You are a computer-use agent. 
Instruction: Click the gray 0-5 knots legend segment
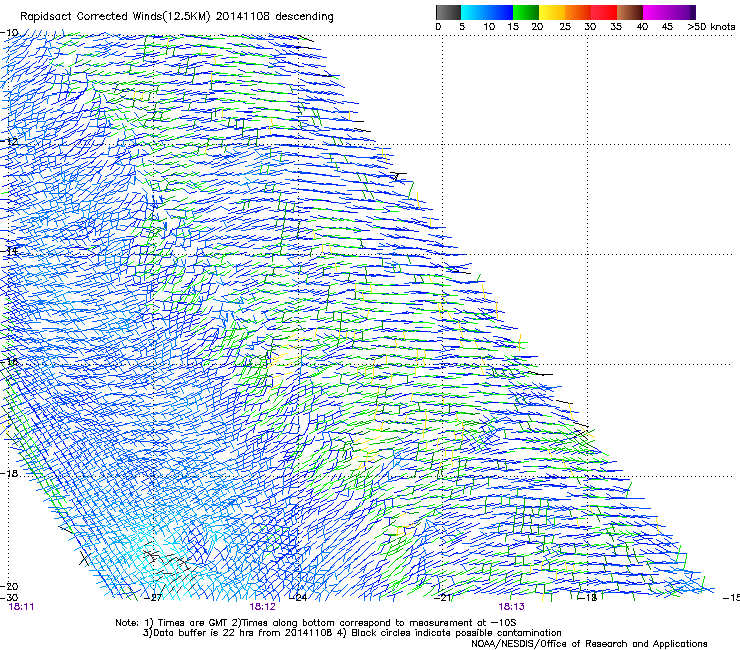(448, 12)
